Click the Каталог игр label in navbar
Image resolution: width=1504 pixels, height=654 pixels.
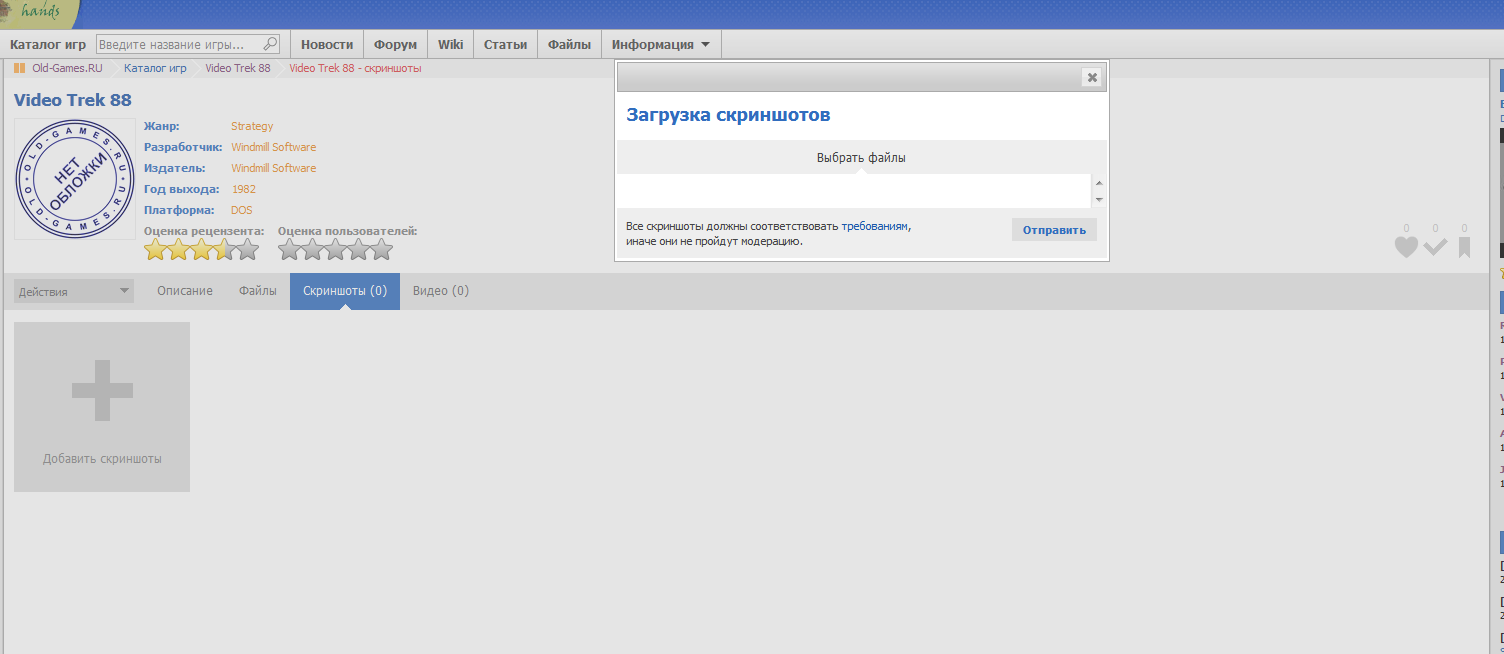(49, 44)
